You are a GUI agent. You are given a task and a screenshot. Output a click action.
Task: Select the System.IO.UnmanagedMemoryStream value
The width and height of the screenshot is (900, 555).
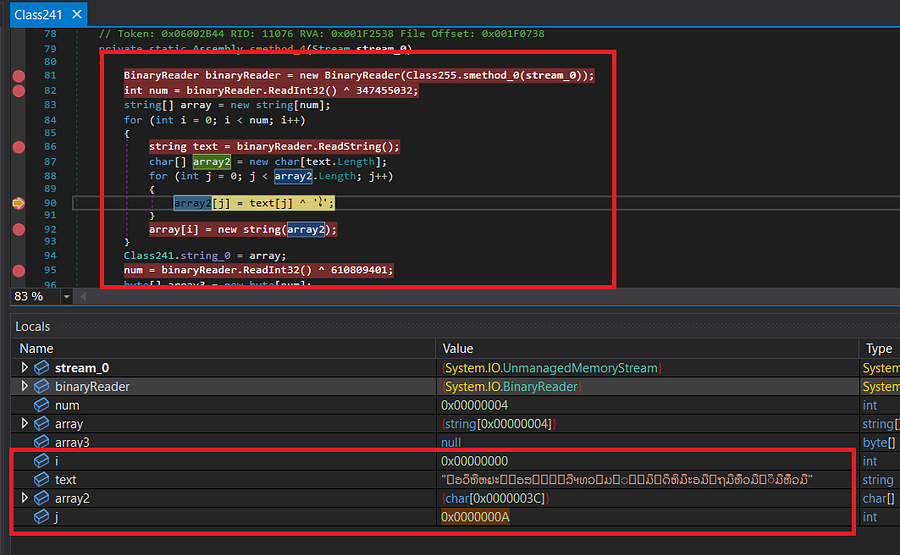(552, 368)
